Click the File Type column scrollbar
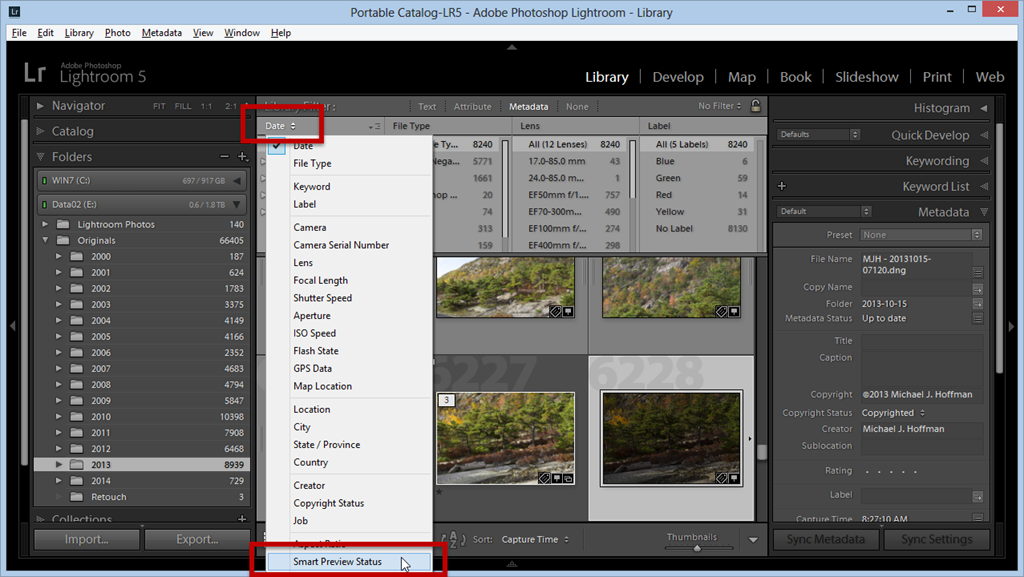This screenshot has width=1024, height=577. [505, 188]
